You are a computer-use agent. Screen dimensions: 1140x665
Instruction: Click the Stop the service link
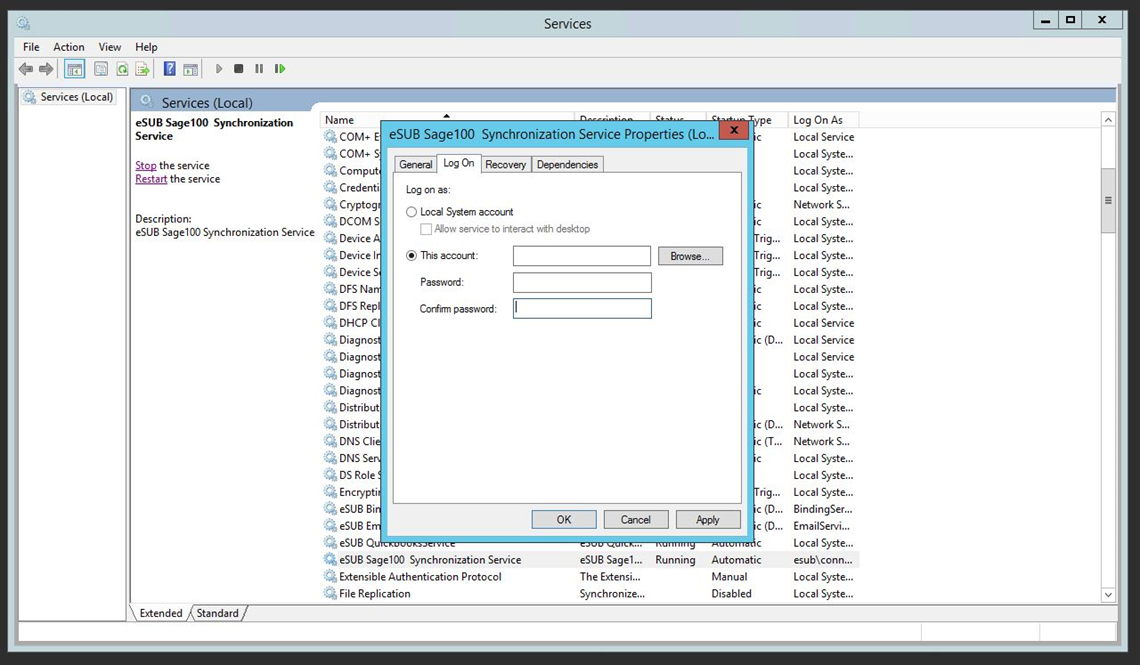point(145,166)
